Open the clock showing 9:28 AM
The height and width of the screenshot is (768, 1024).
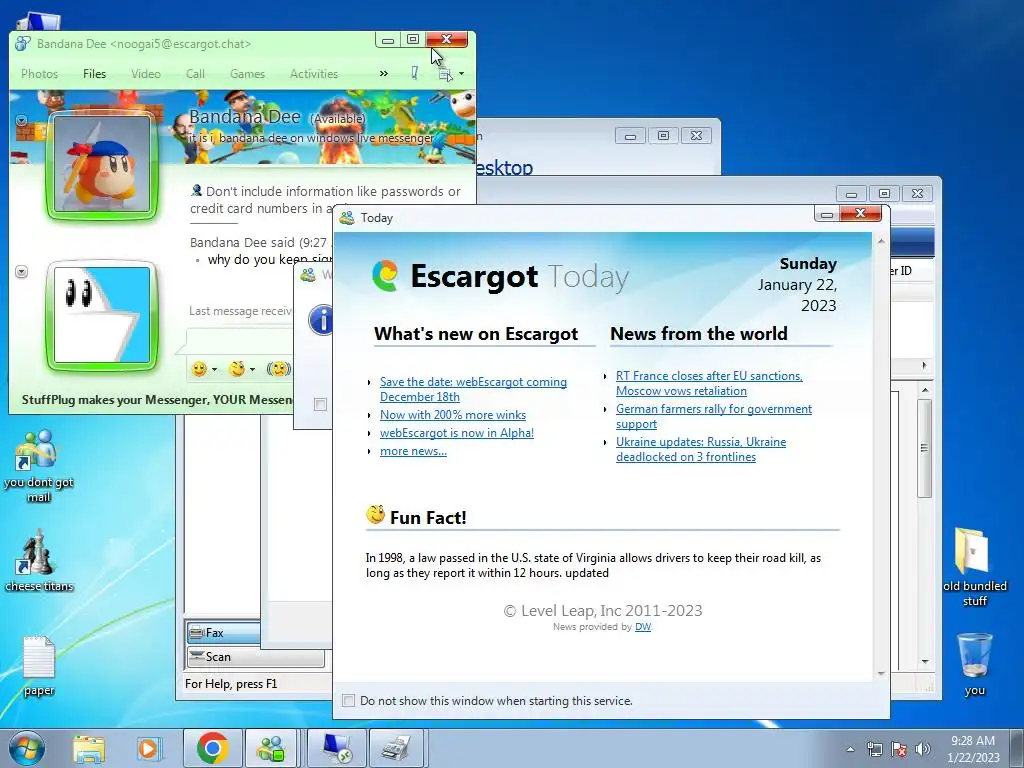click(x=973, y=749)
